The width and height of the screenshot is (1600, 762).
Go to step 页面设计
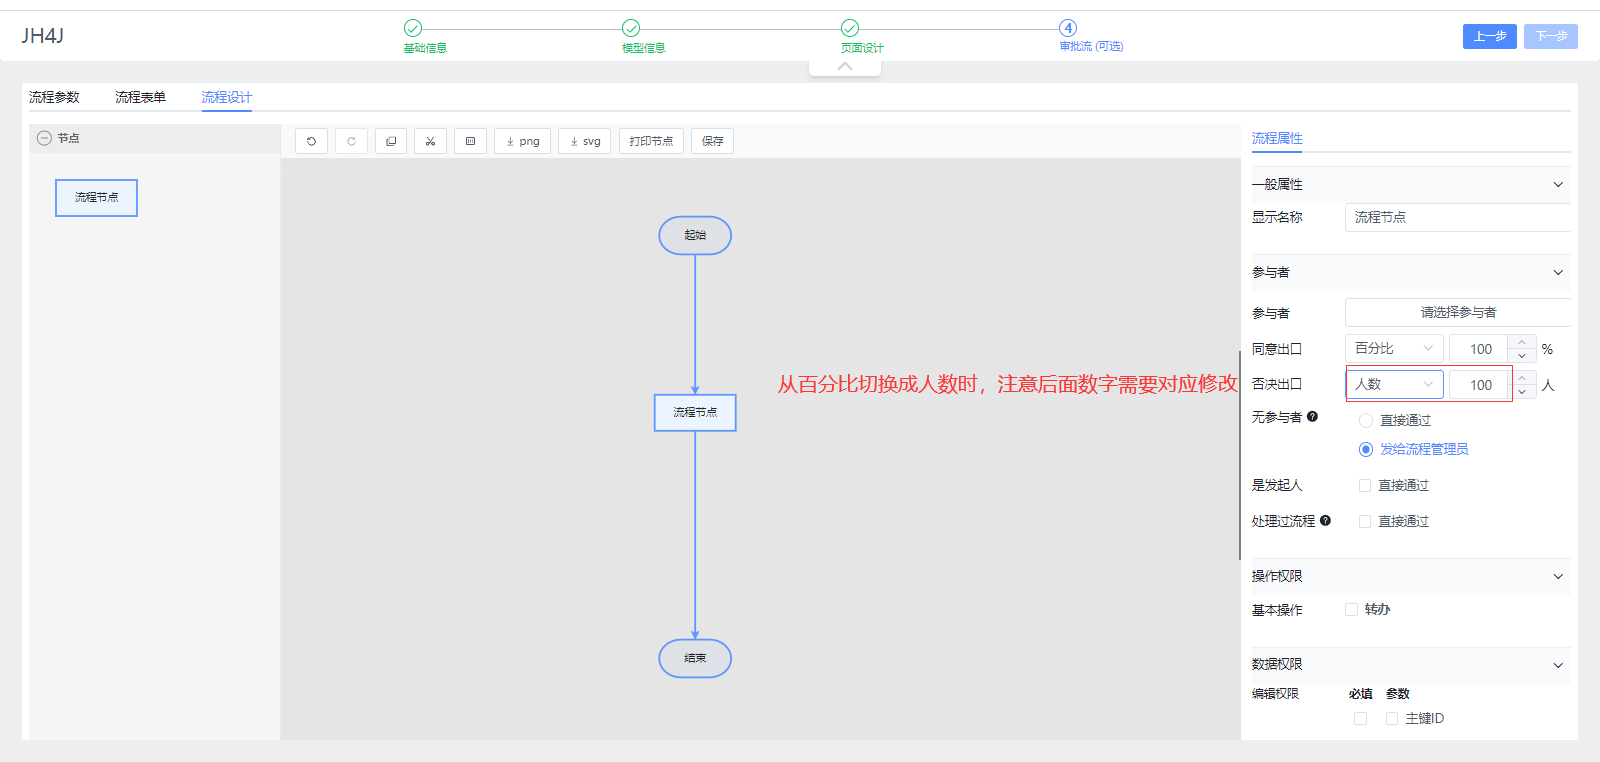pos(861,36)
